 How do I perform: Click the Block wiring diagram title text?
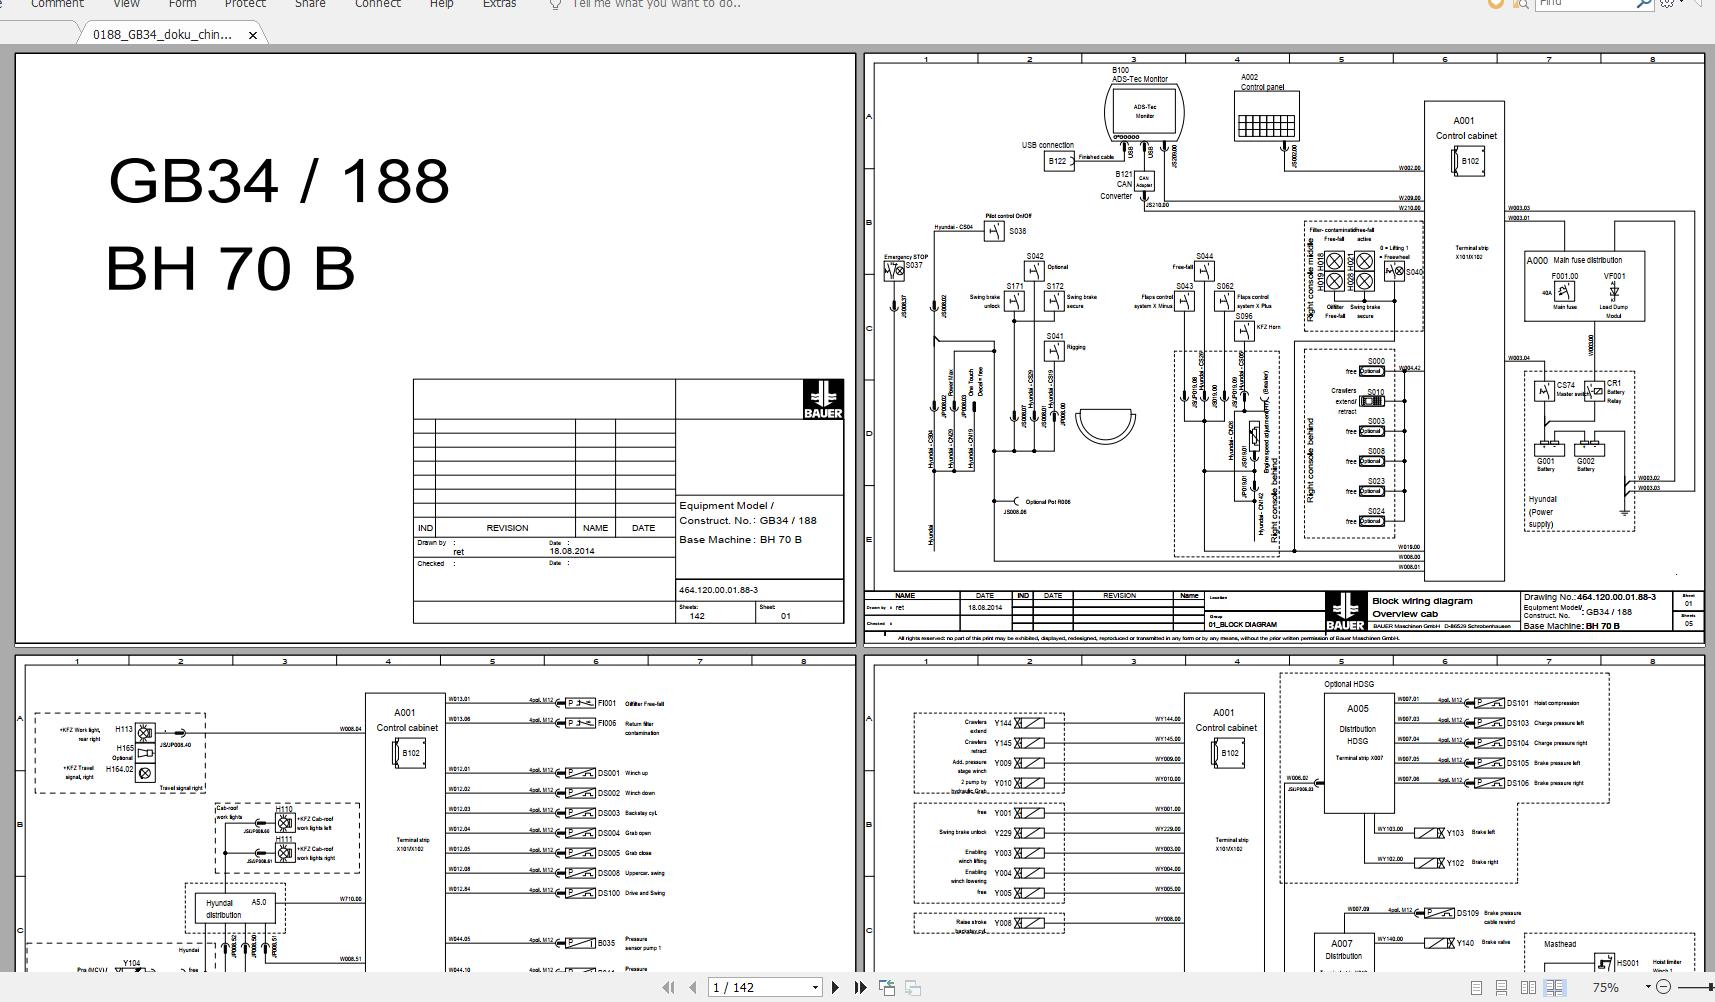click(1422, 601)
